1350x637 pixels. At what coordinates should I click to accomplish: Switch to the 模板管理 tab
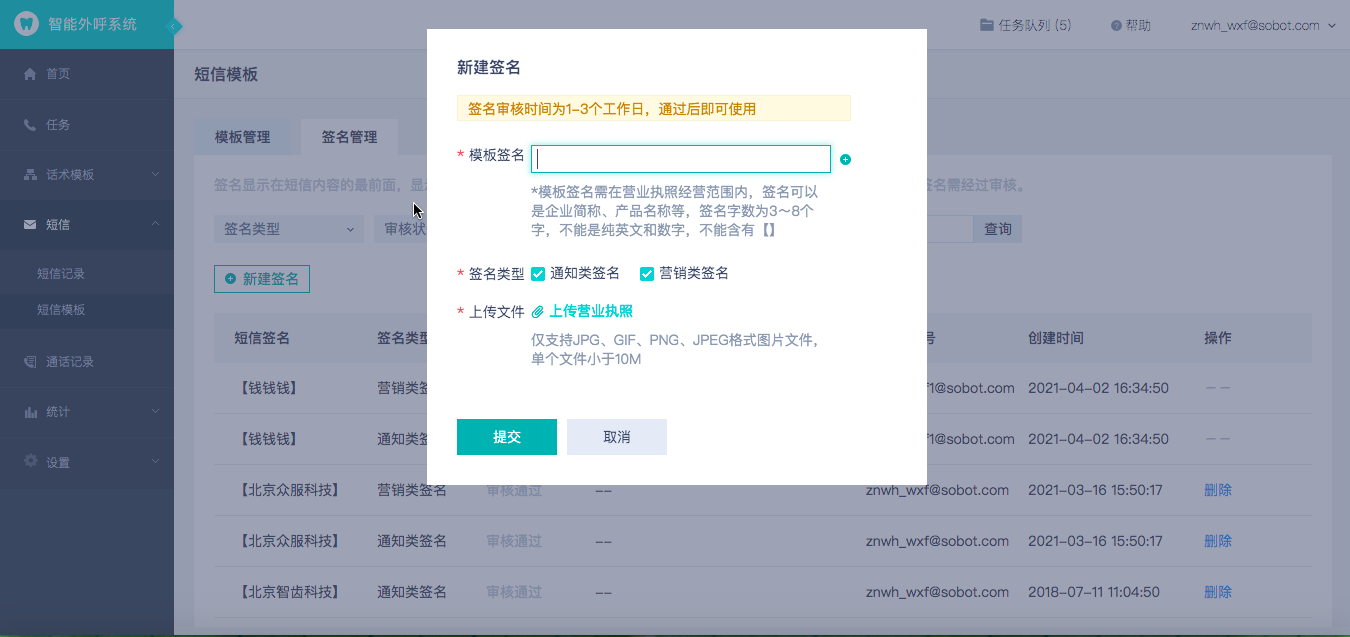click(x=243, y=137)
